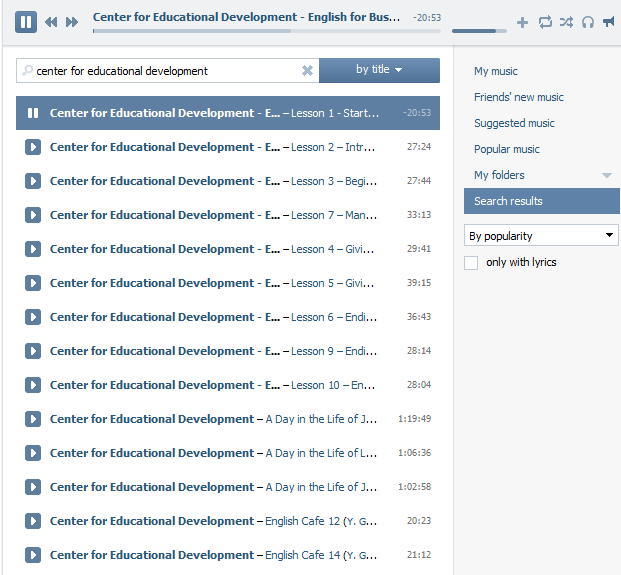Image resolution: width=621 pixels, height=575 pixels.
Task: Click the 'Lesson 10 – En...' title text
Action: tap(333, 385)
